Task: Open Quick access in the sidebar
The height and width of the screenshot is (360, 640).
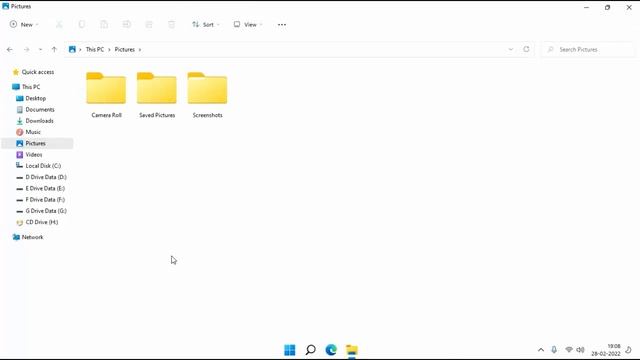Action: pyautogui.click(x=38, y=72)
